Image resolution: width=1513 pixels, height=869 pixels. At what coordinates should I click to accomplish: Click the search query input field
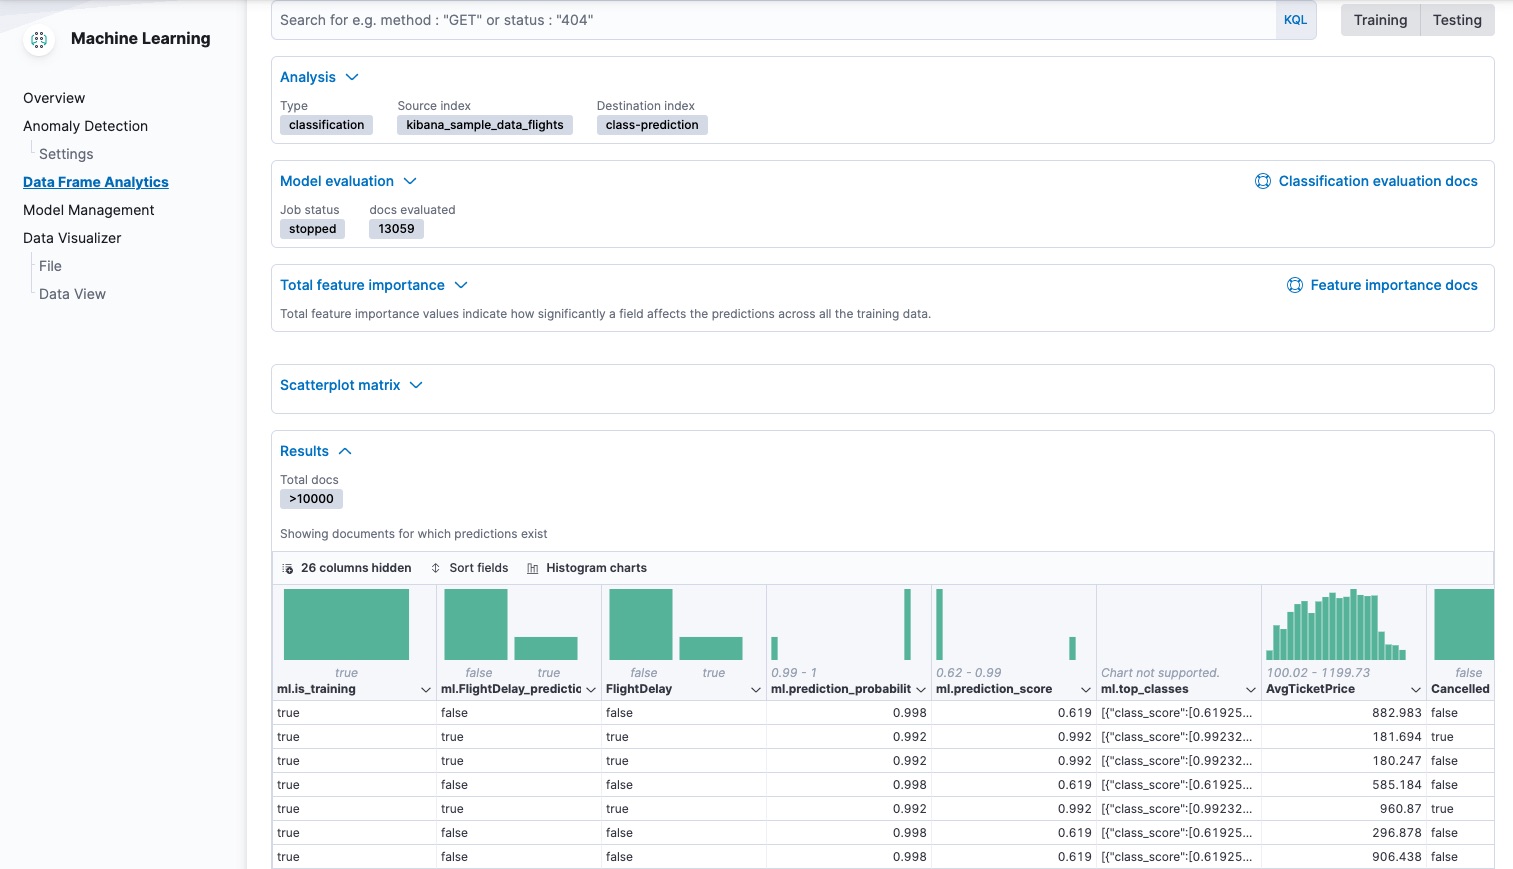tap(700, 19)
